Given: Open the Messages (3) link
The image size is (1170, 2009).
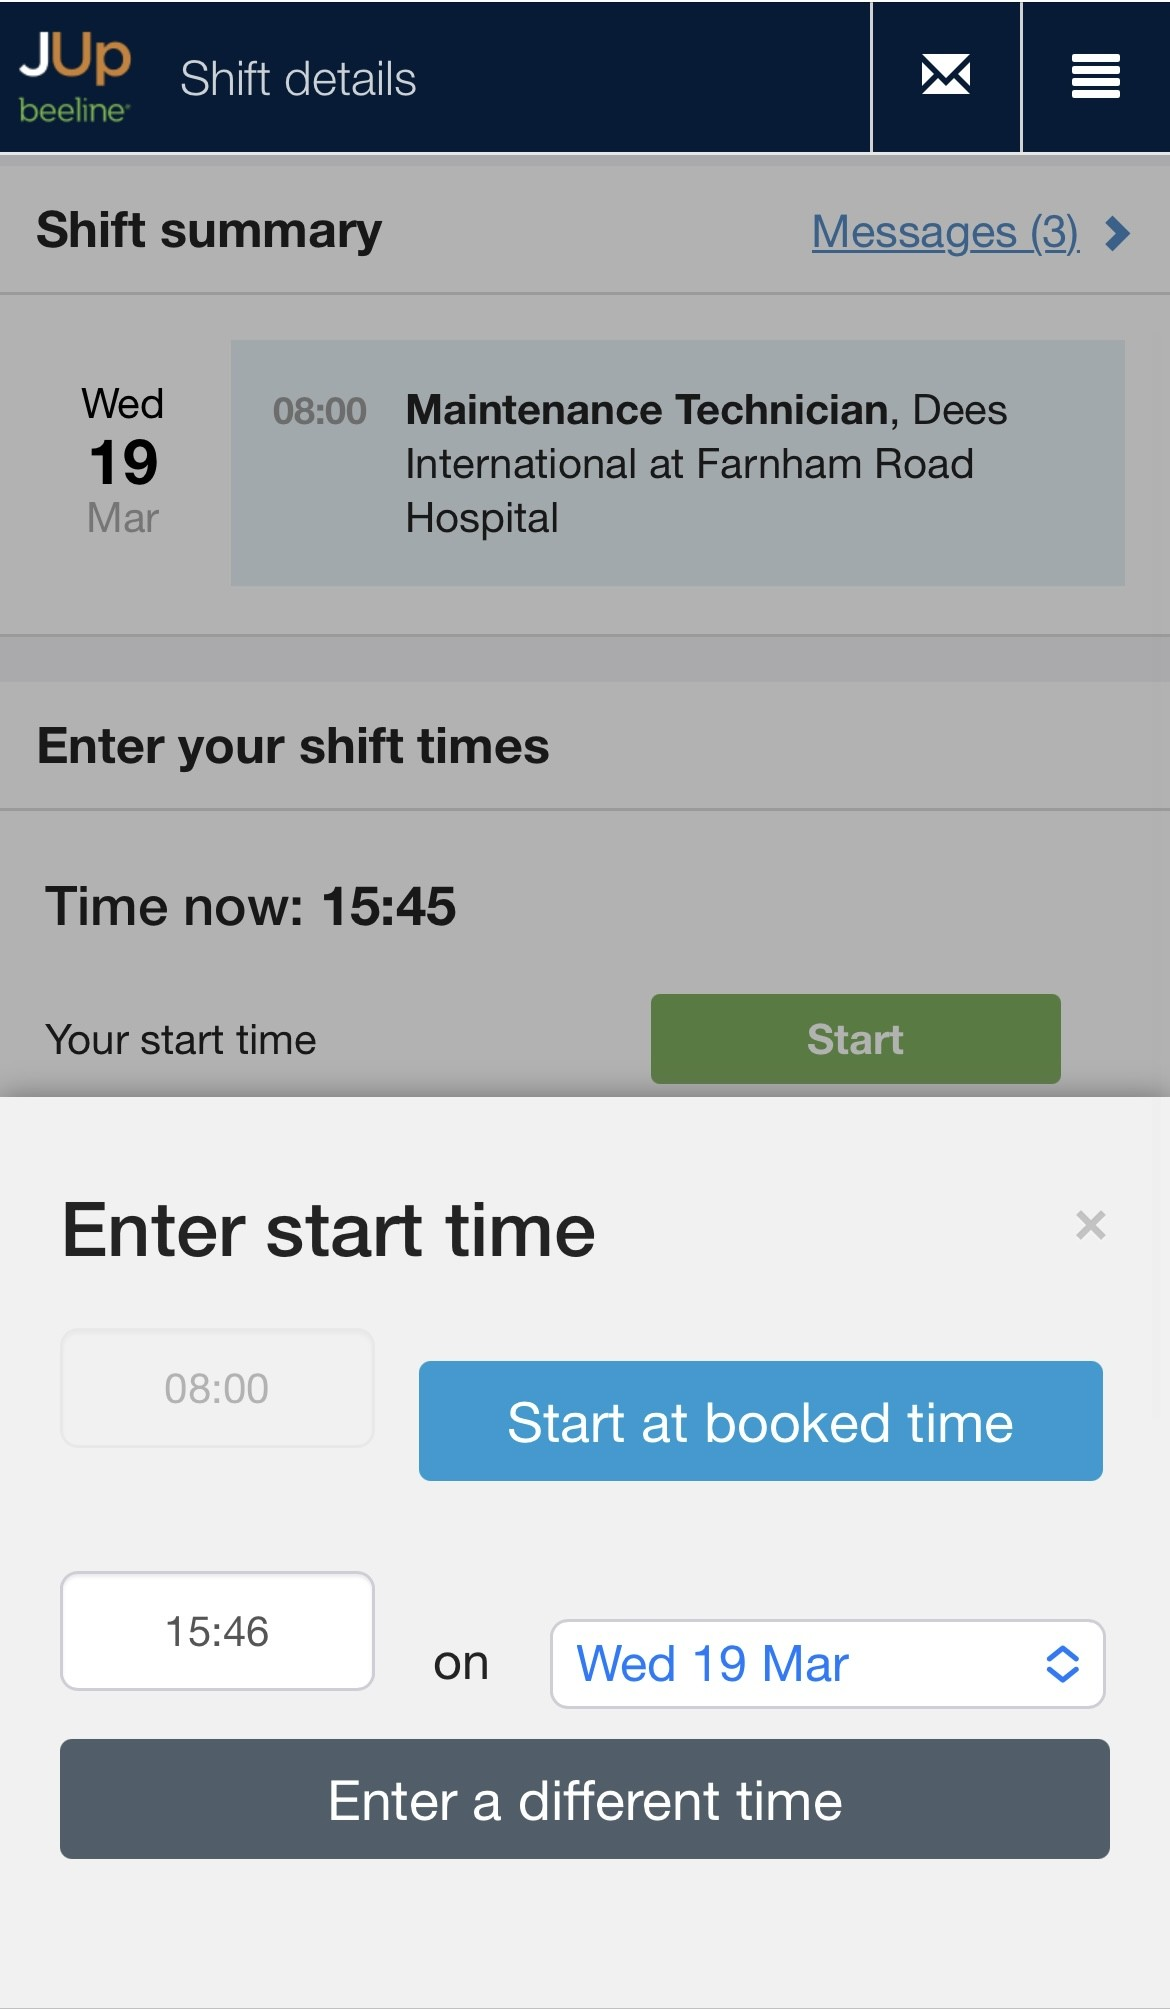Looking at the screenshot, I should 945,232.
